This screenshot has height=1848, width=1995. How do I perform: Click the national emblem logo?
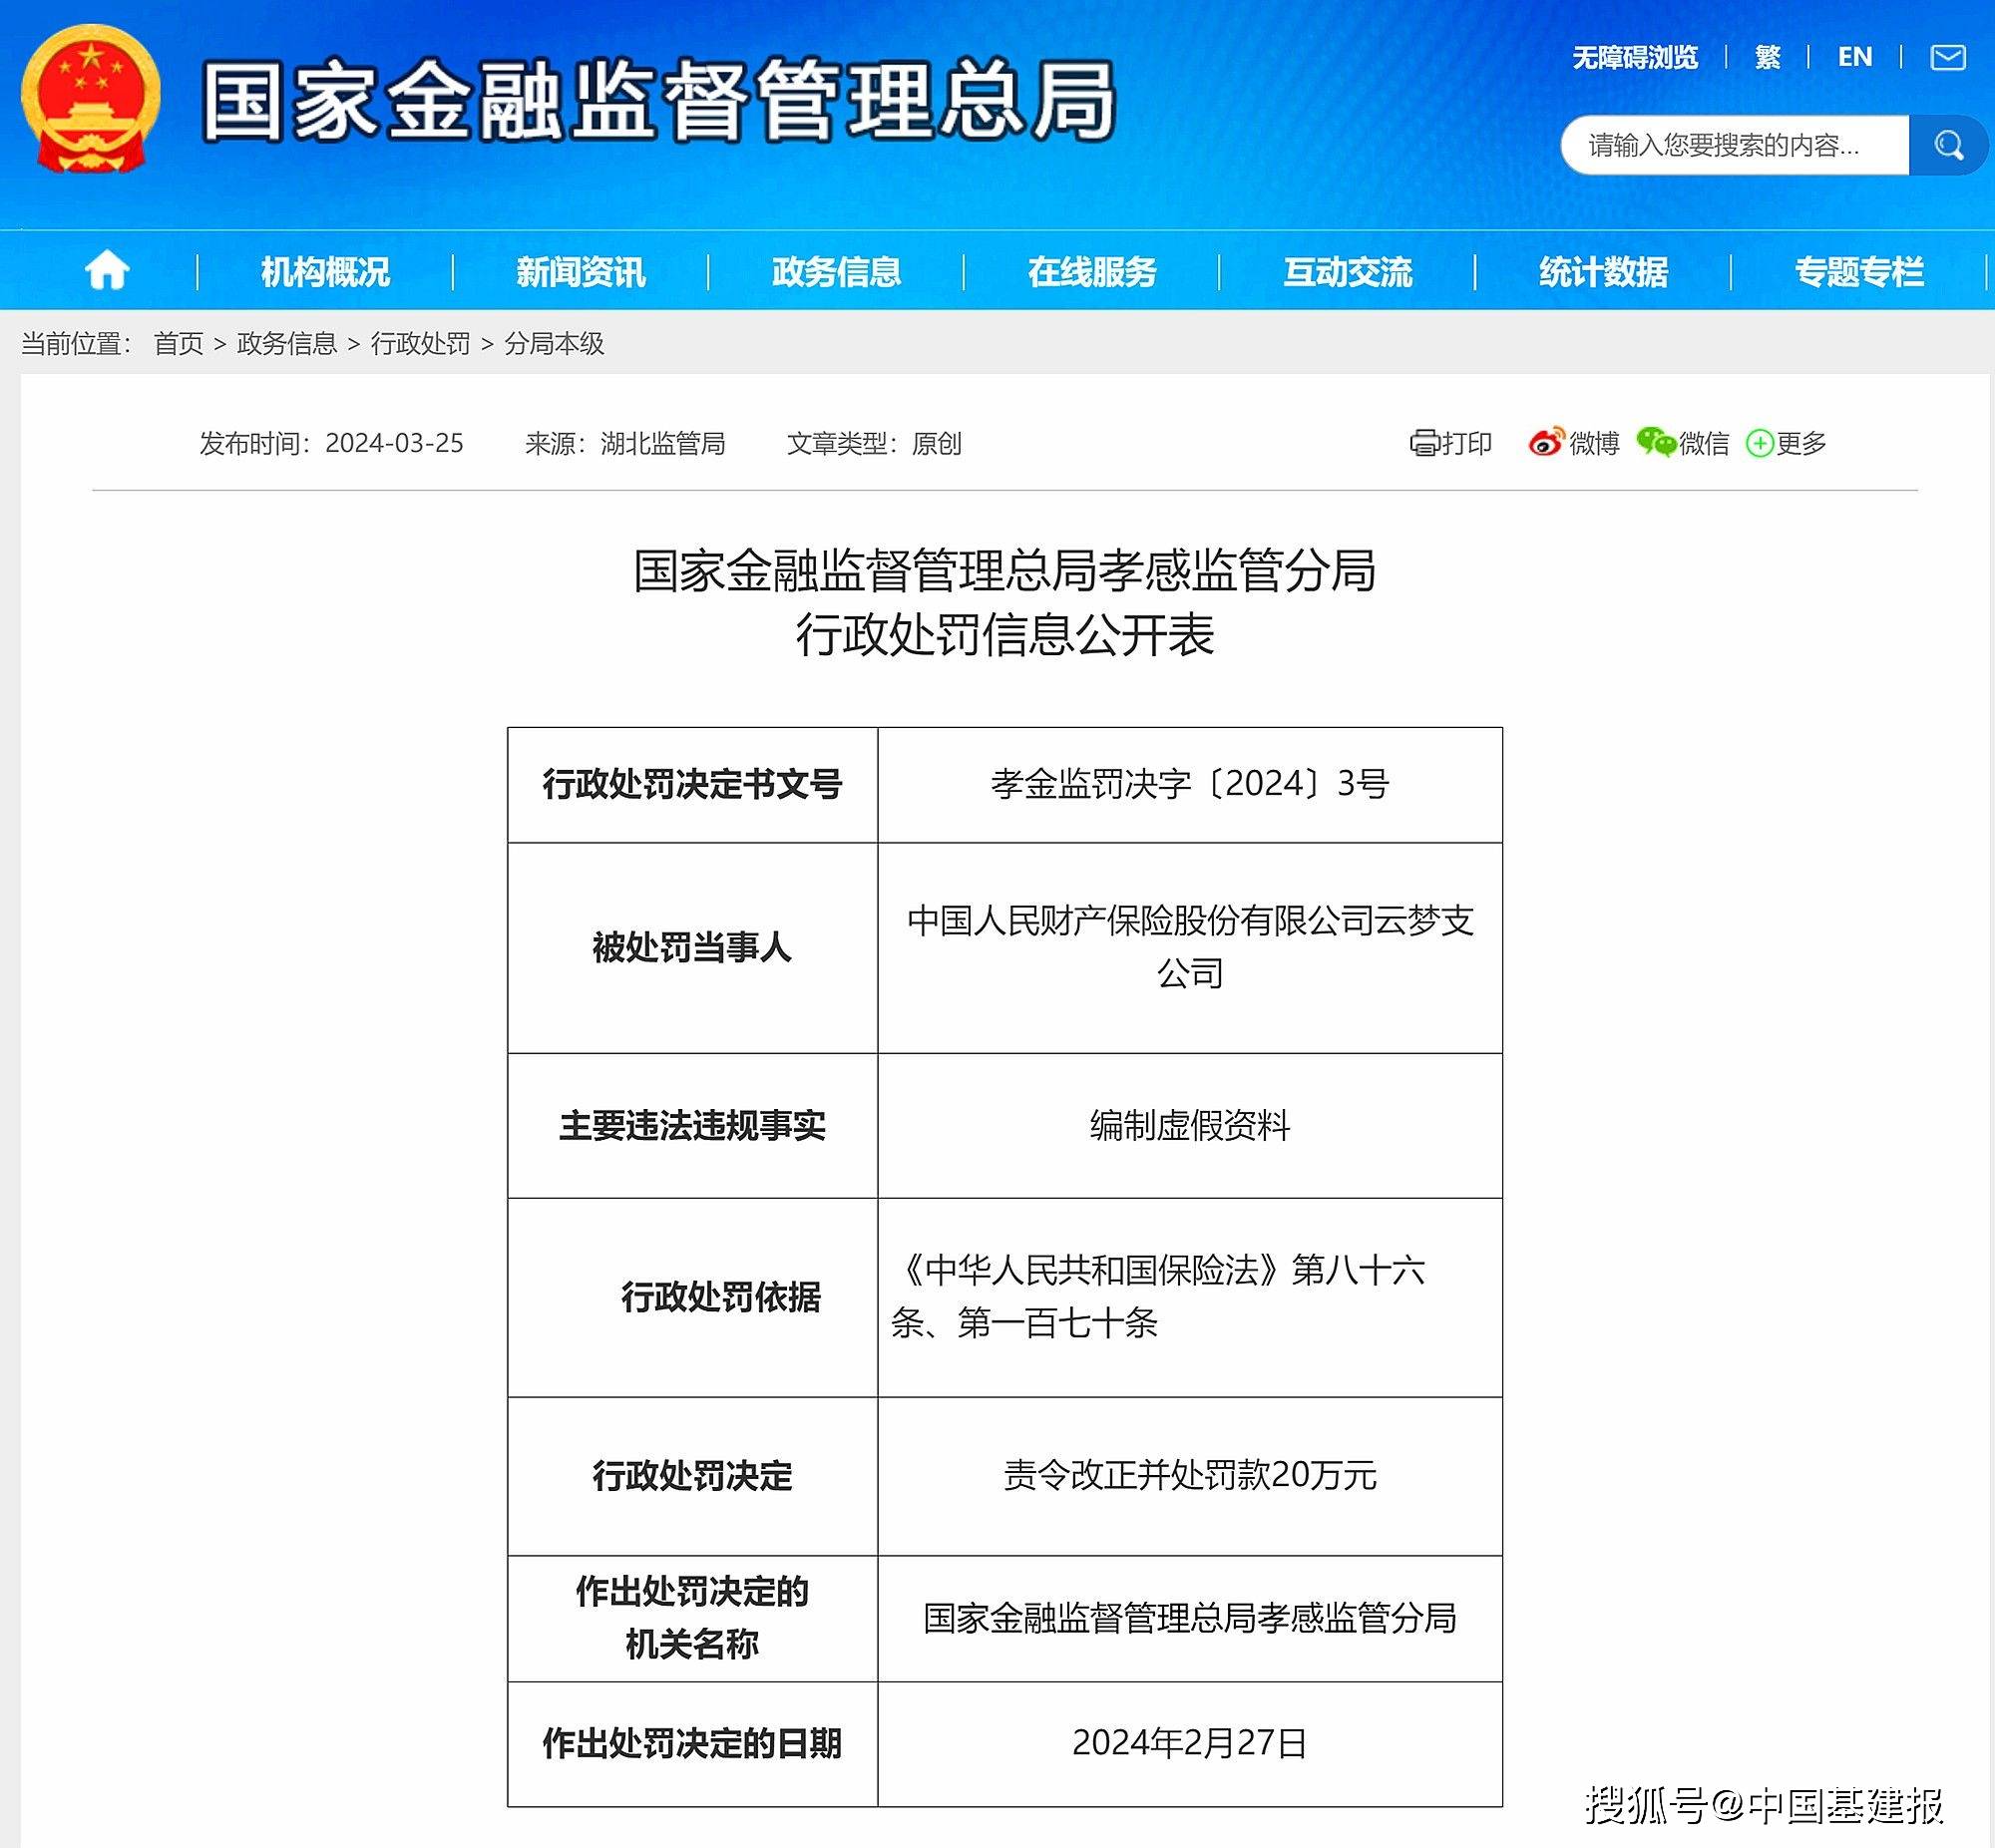coord(91,99)
